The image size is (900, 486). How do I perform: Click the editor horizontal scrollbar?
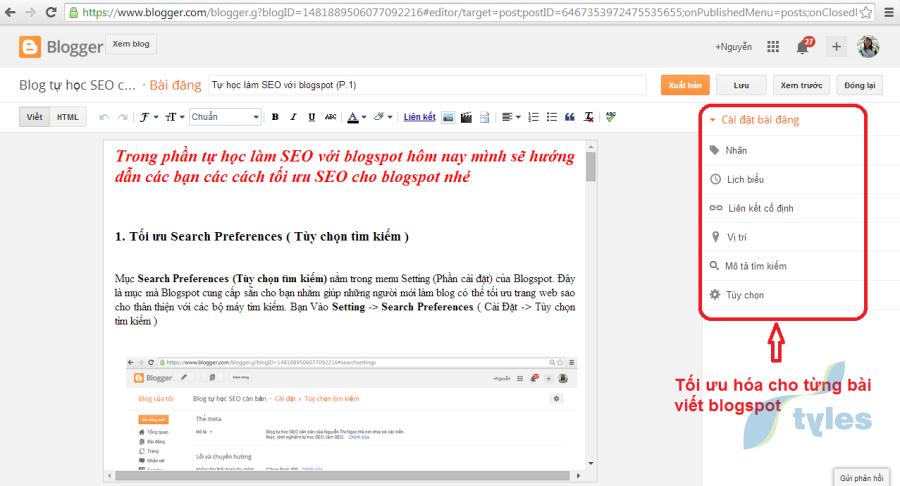(x=343, y=476)
